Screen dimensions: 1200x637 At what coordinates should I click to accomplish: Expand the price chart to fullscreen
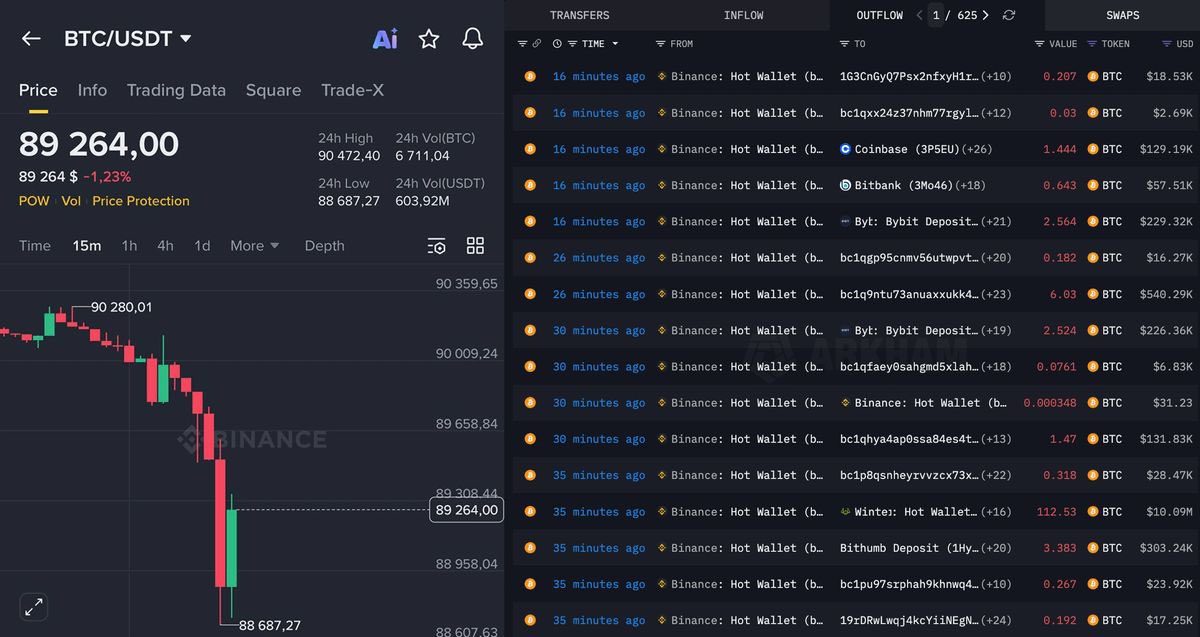point(33,606)
